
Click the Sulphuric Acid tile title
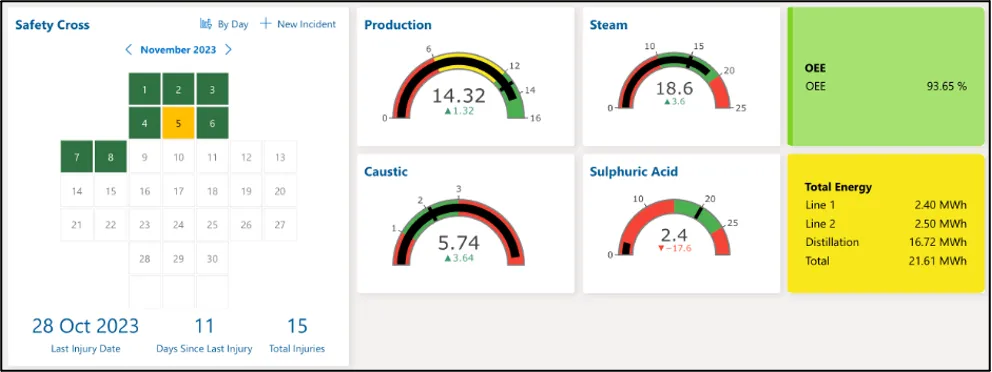633,172
